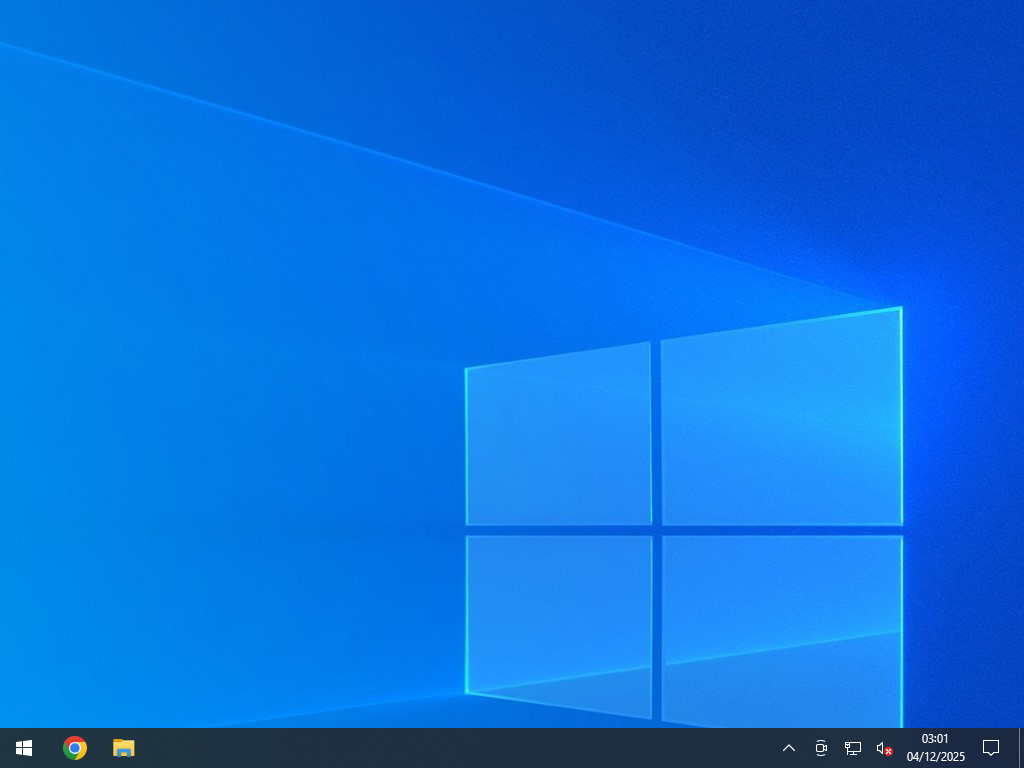The width and height of the screenshot is (1024, 768).
Task: Click the Meet Now camera tray icon
Action: click(821, 748)
